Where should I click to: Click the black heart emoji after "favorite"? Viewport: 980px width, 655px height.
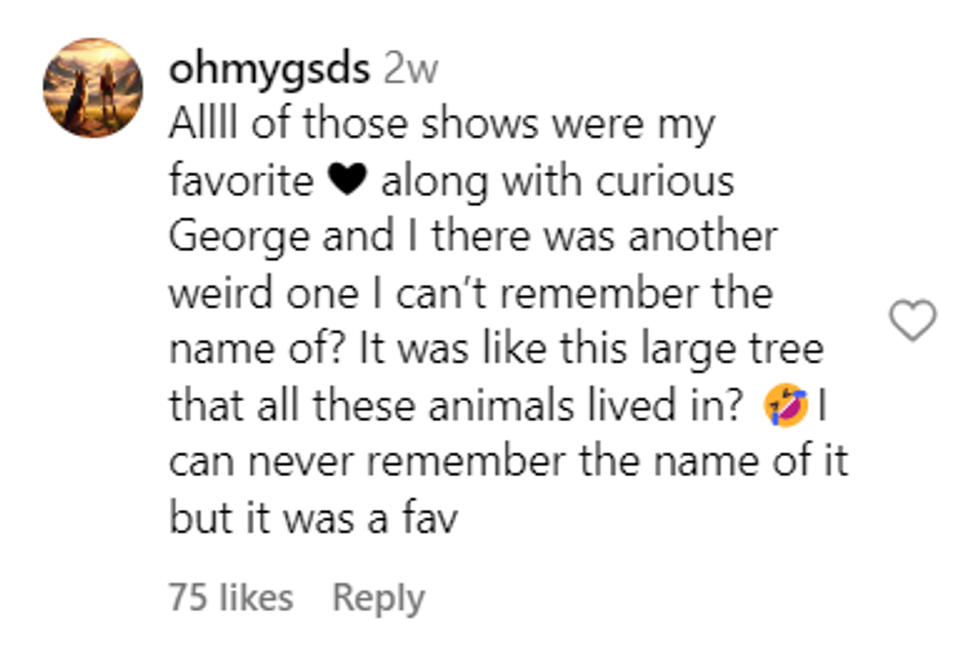pos(347,182)
